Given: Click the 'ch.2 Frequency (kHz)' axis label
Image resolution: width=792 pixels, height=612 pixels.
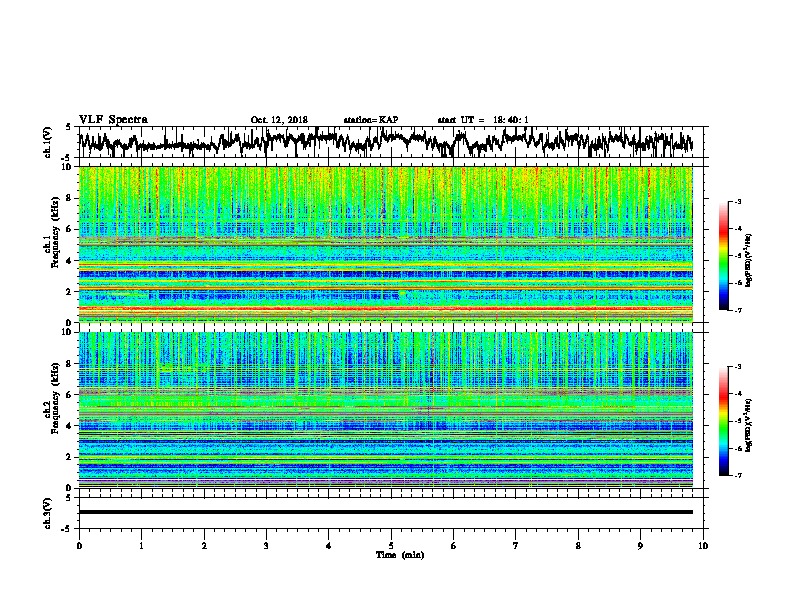Looking at the screenshot, I should [51, 398].
